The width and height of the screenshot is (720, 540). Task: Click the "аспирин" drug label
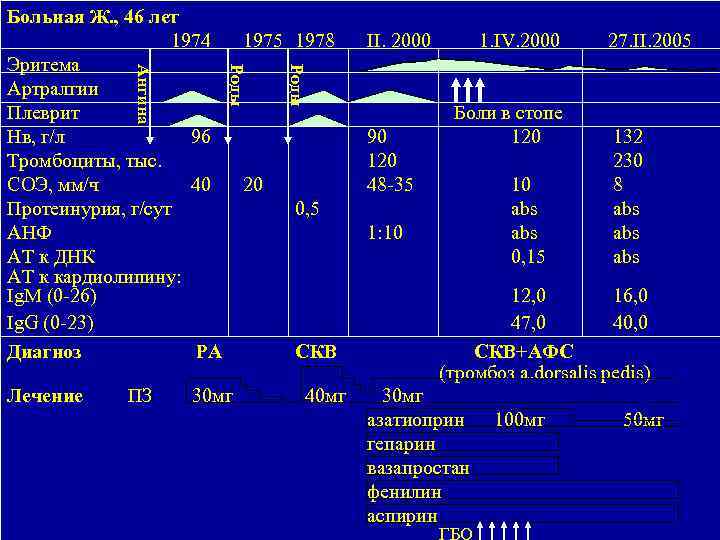402,517
